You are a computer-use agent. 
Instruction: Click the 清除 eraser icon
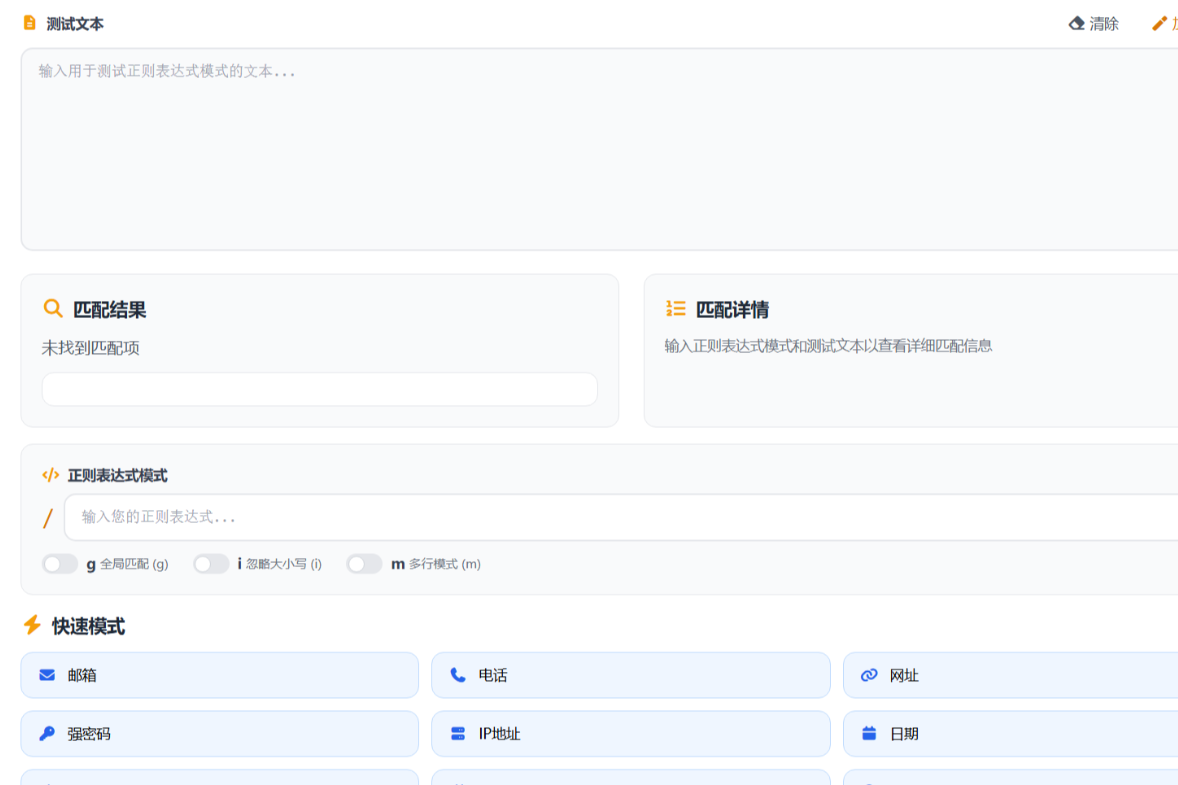(1077, 23)
